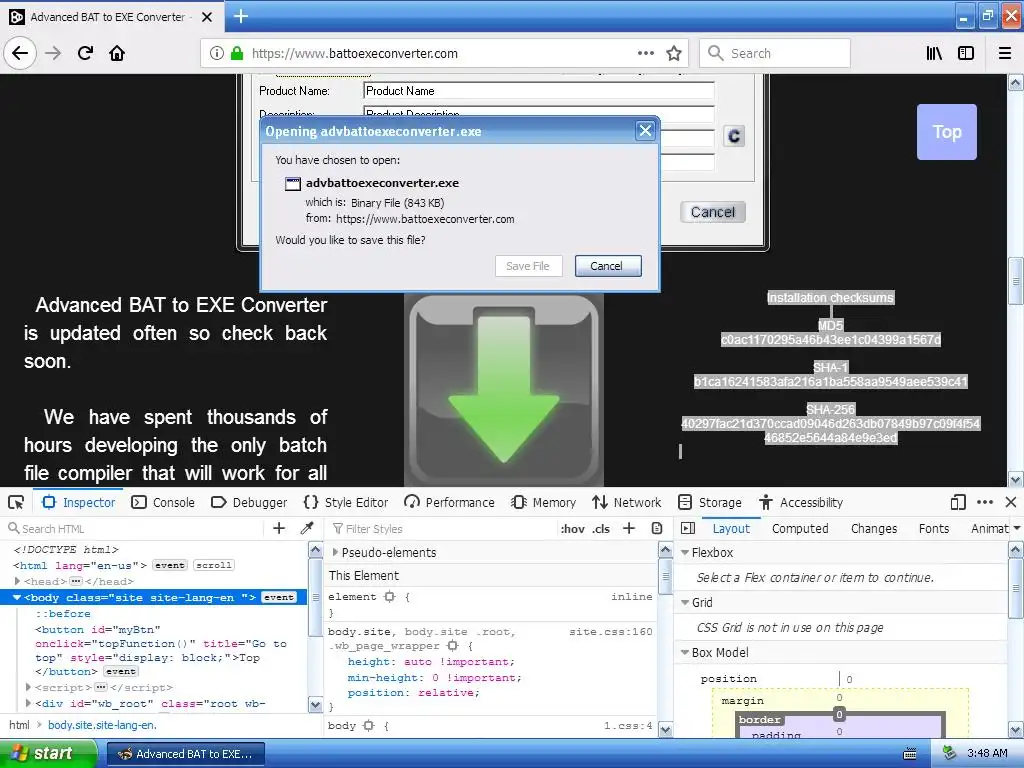The width and height of the screenshot is (1024, 768).
Task: Click the green download arrow image
Action: (x=504, y=390)
